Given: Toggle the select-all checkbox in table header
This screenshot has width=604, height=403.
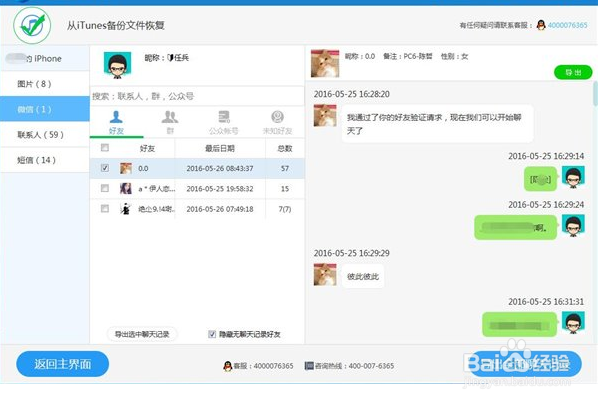Looking at the screenshot, I should click(105, 148).
